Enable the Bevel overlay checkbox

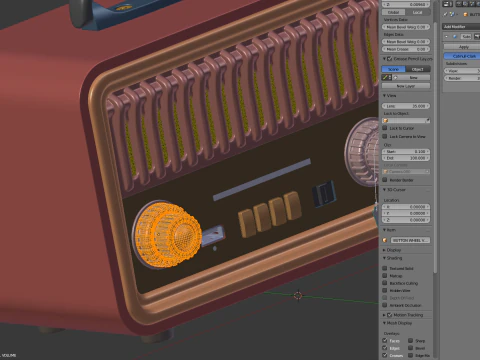(411, 348)
